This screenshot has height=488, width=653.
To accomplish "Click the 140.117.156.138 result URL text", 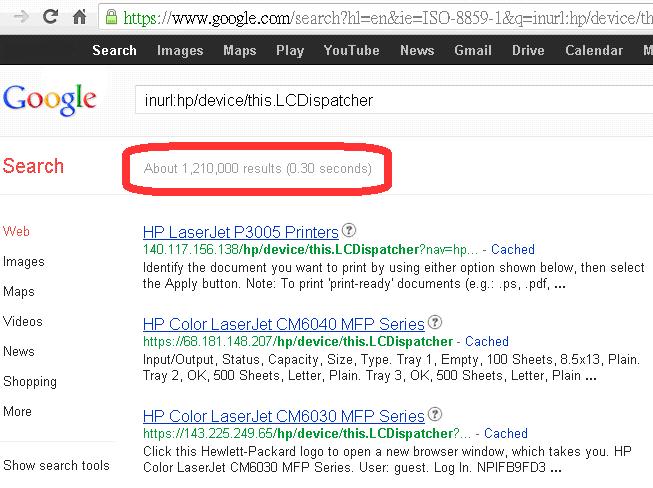I will tap(310, 249).
